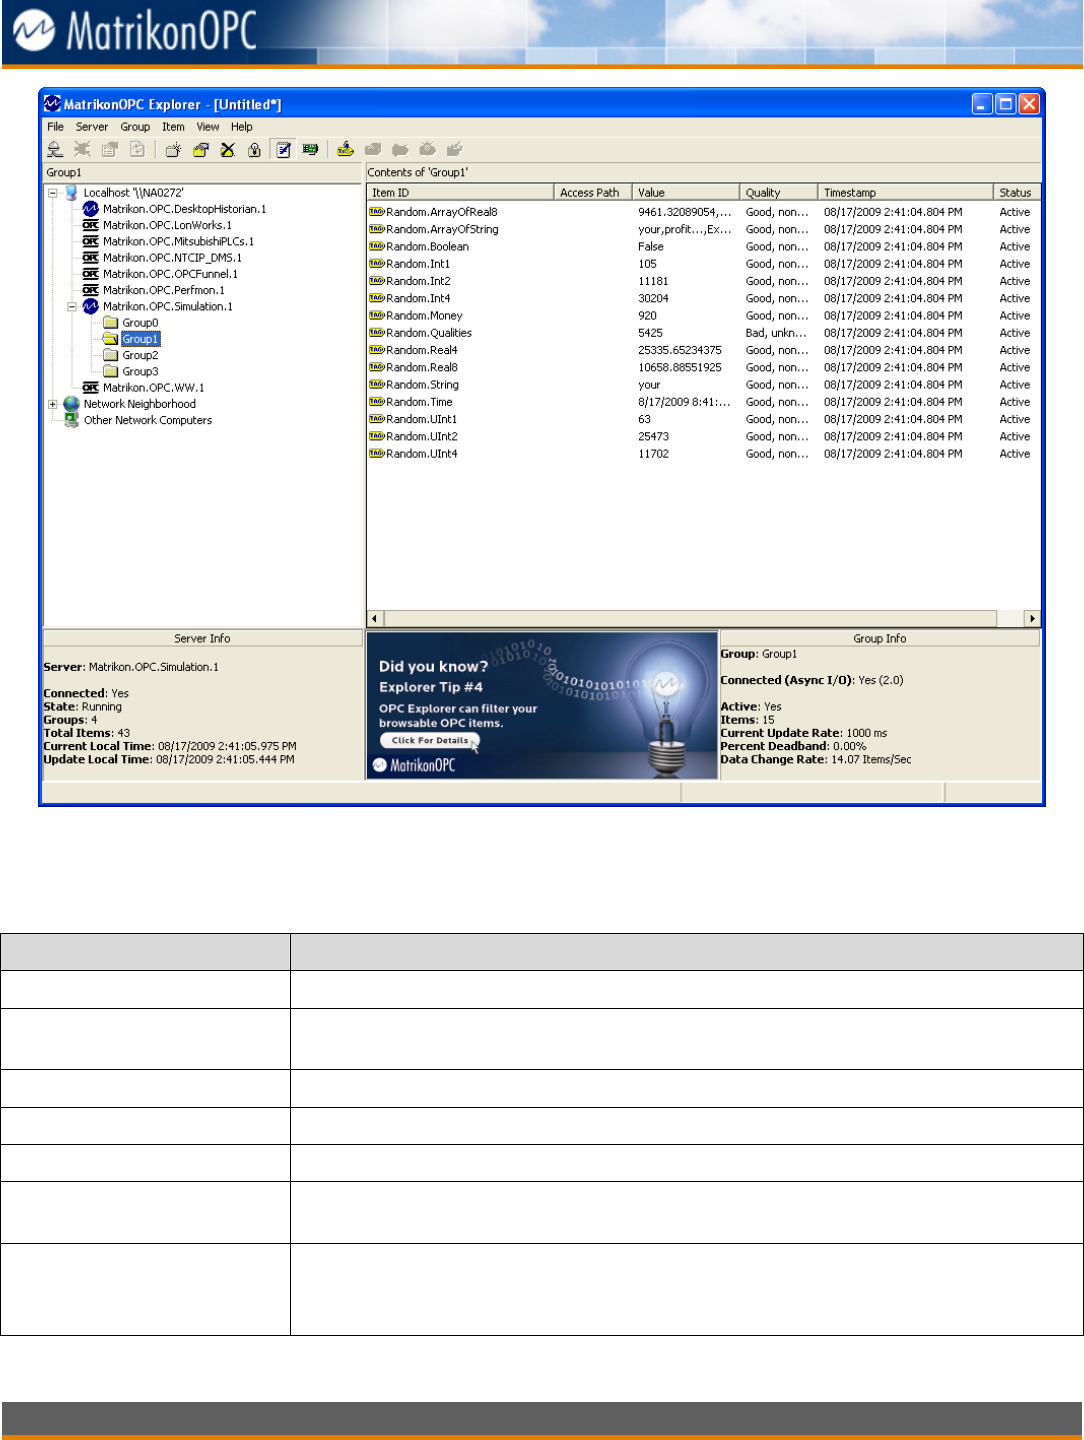Click the tag icon beside Random.String
The height and width of the screenshot is (1440, 1084).
(x=377, y=384)
